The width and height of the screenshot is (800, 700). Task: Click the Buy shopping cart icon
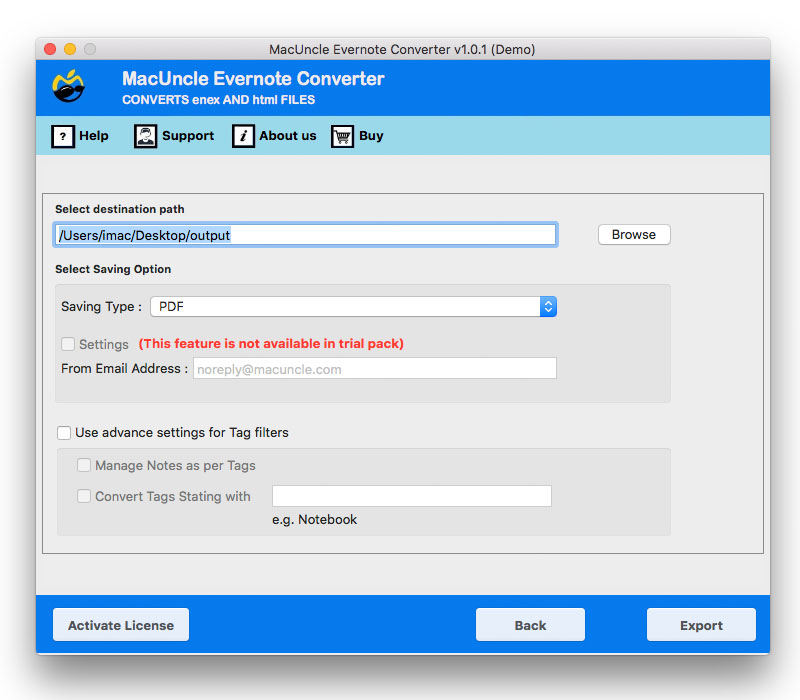(x=341, y=135)
